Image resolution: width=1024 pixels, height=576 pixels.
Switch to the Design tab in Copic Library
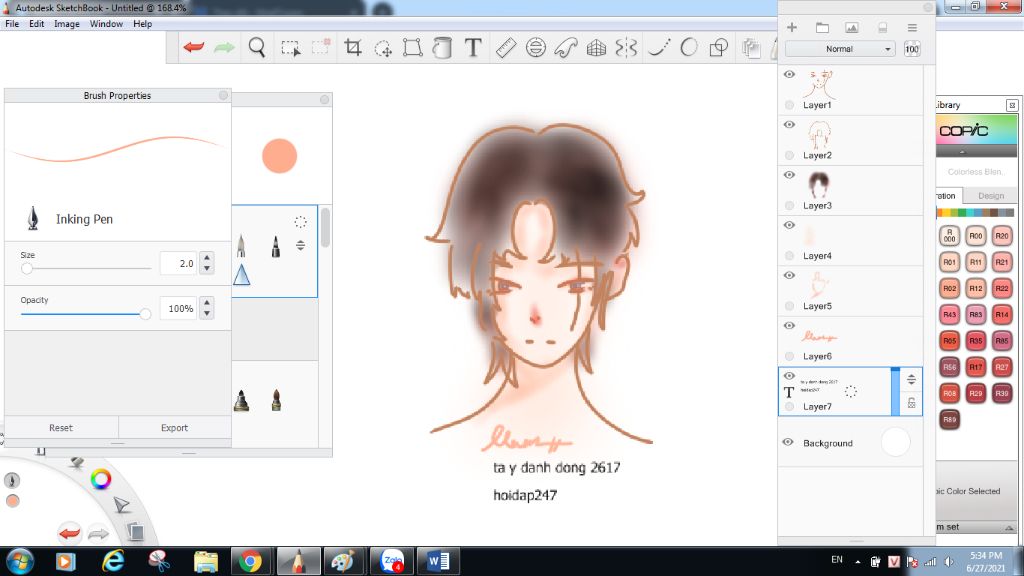(991, 196)
